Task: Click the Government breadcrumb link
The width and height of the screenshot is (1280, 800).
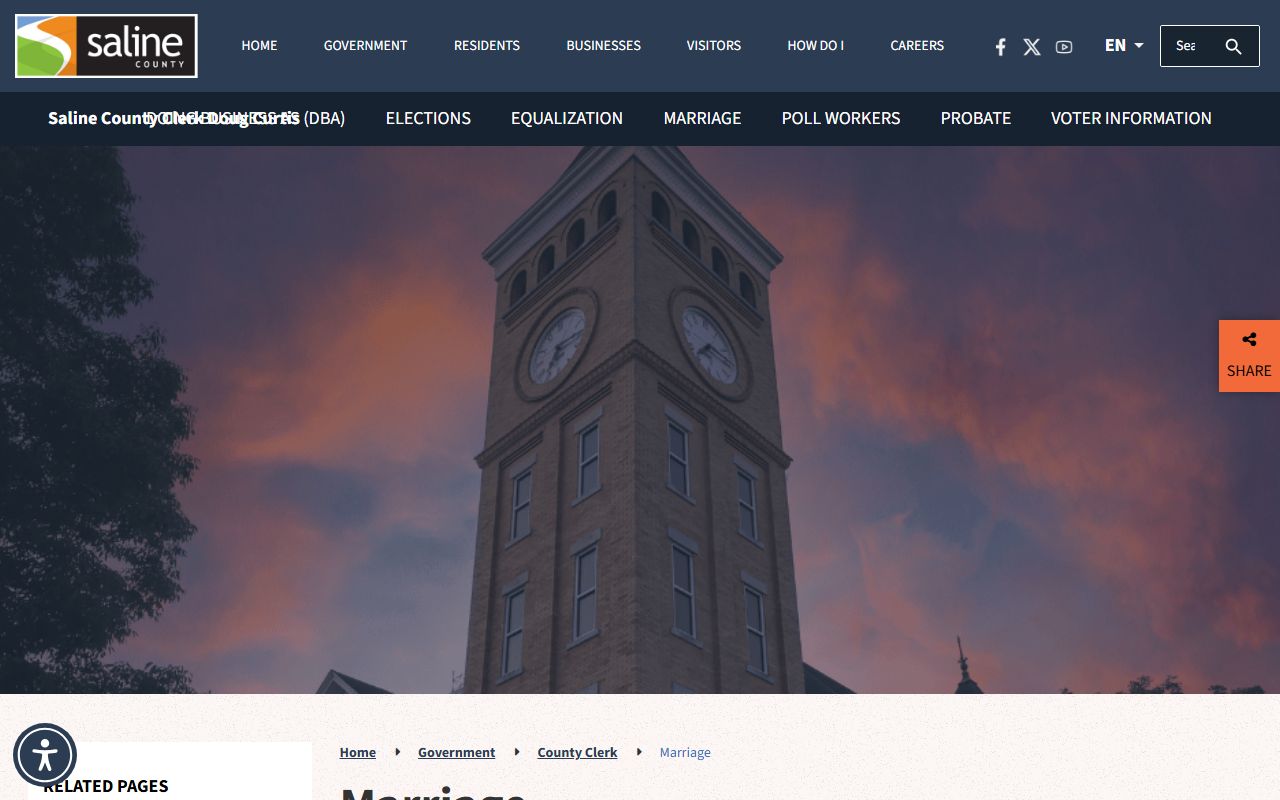Action: [456, 752]
